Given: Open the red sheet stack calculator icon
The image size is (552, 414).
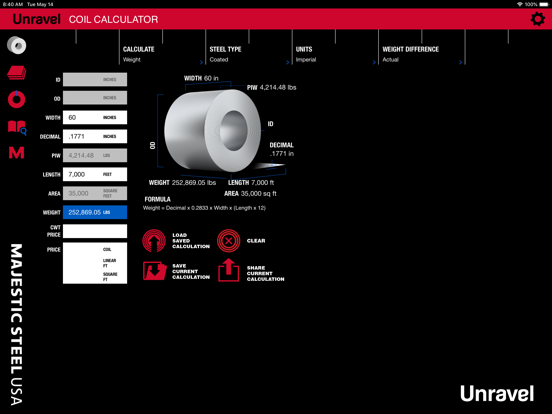Looking at the screenshot, I should pos(17,73).
